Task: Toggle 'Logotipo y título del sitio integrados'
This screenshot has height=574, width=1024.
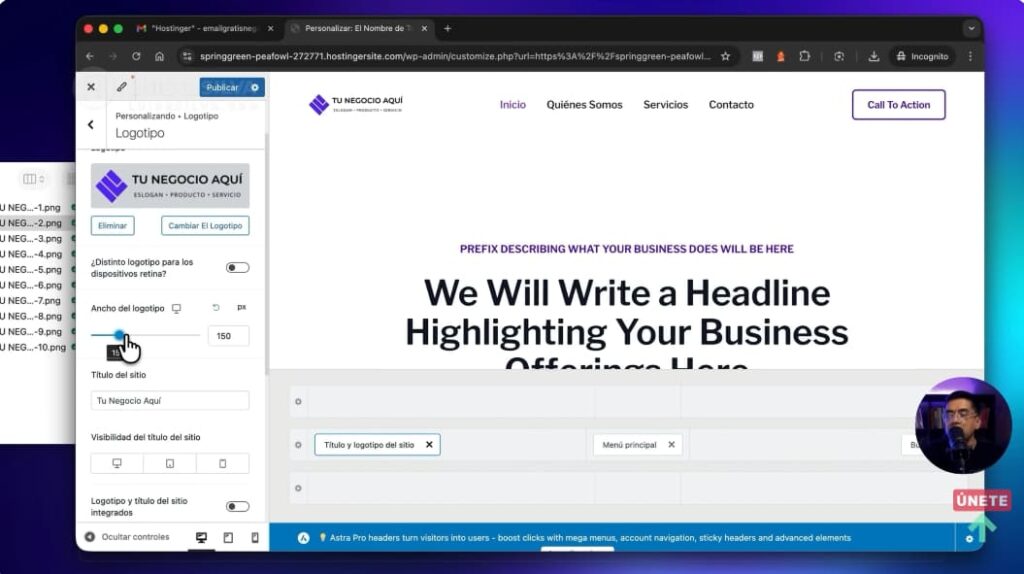Action: [237, 506]
